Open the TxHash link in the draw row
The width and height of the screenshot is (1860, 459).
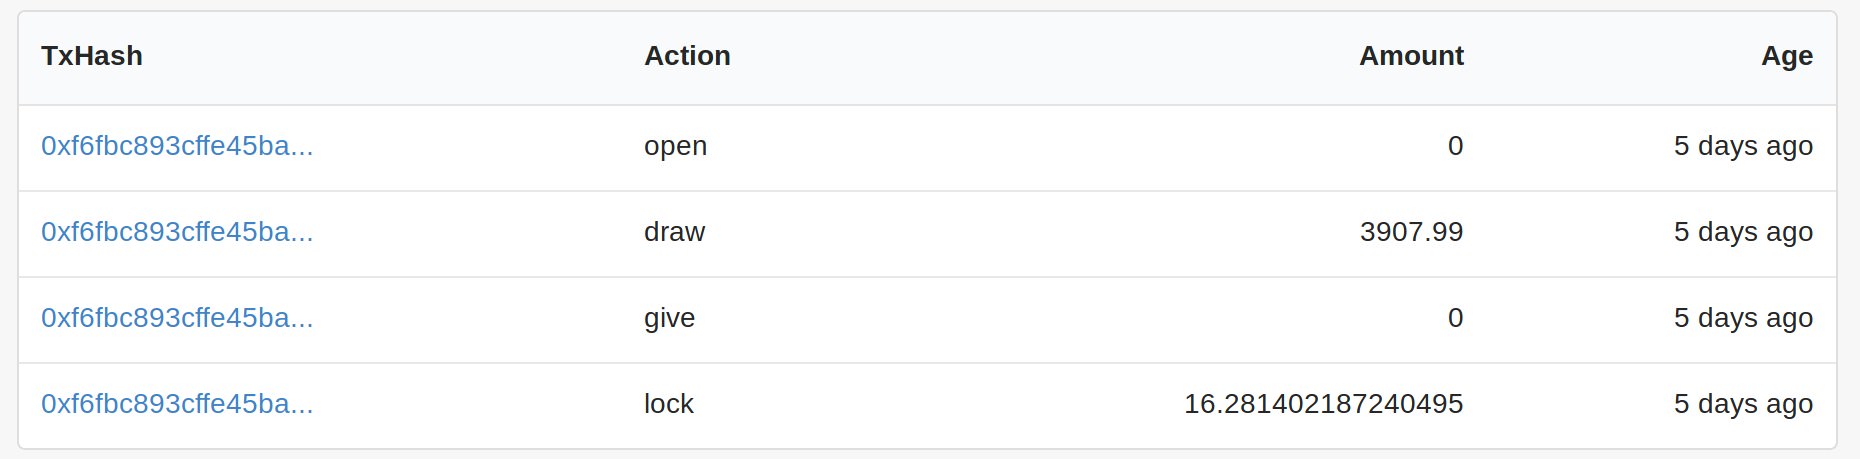177,232
